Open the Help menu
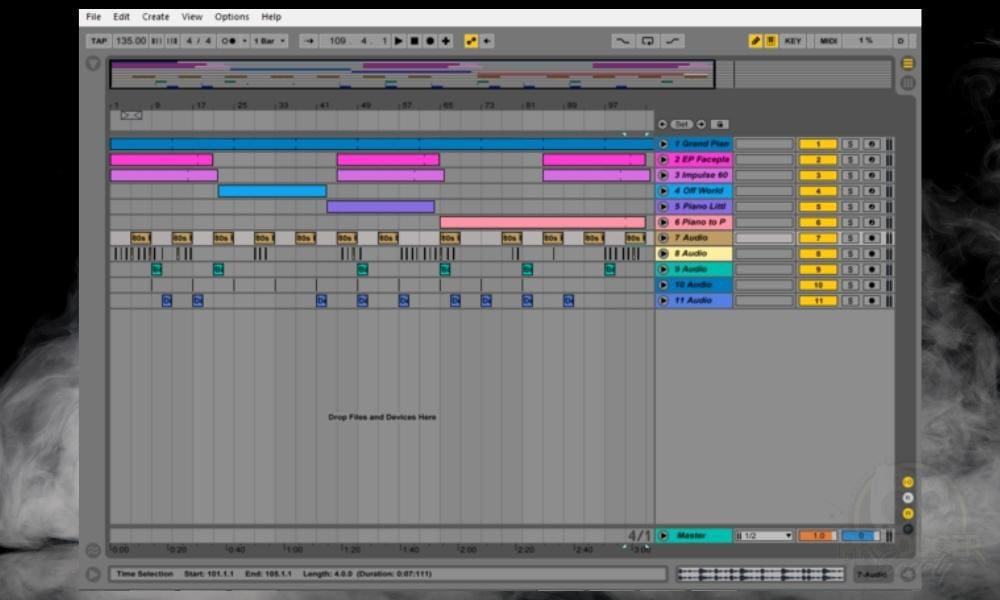This screenshot has height=600, width=1000. [271, 17]
